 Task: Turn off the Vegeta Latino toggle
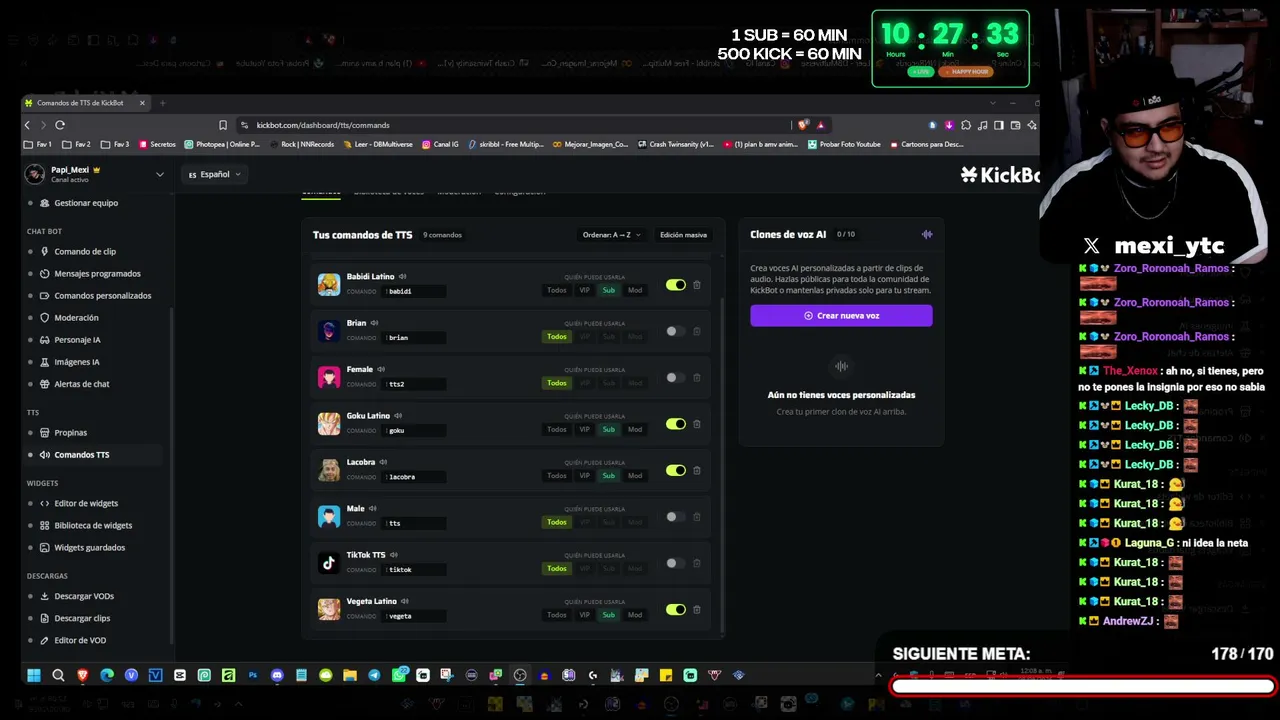click(x=675, y=610)
